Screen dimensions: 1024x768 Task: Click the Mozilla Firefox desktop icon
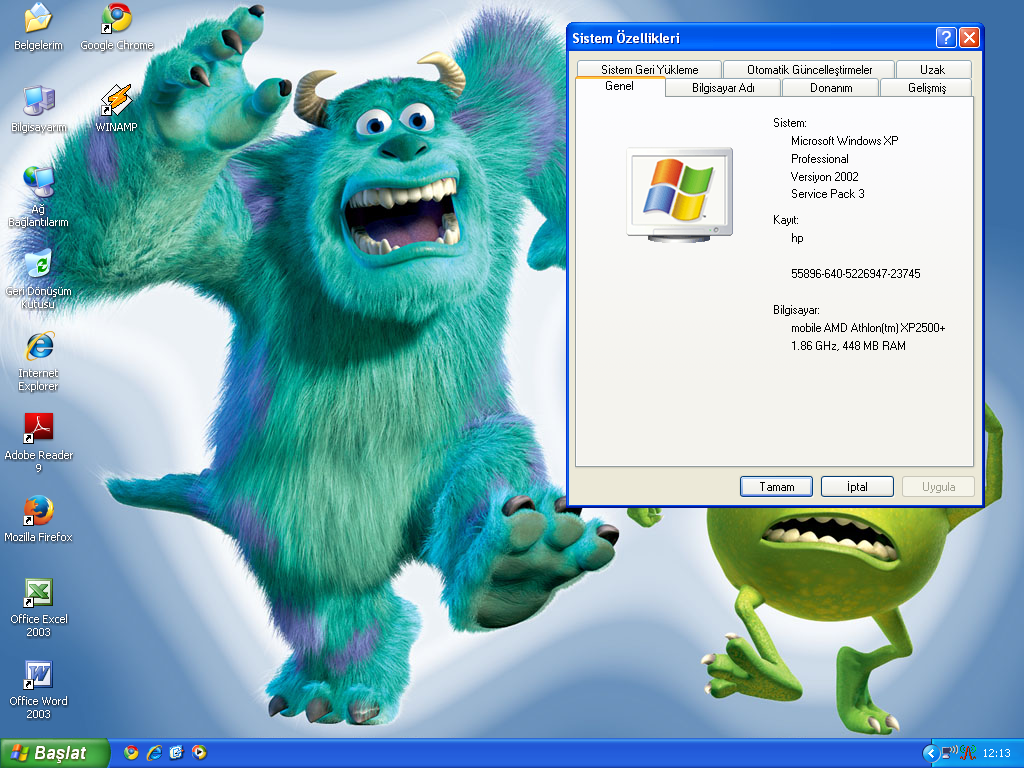point(38,512)
